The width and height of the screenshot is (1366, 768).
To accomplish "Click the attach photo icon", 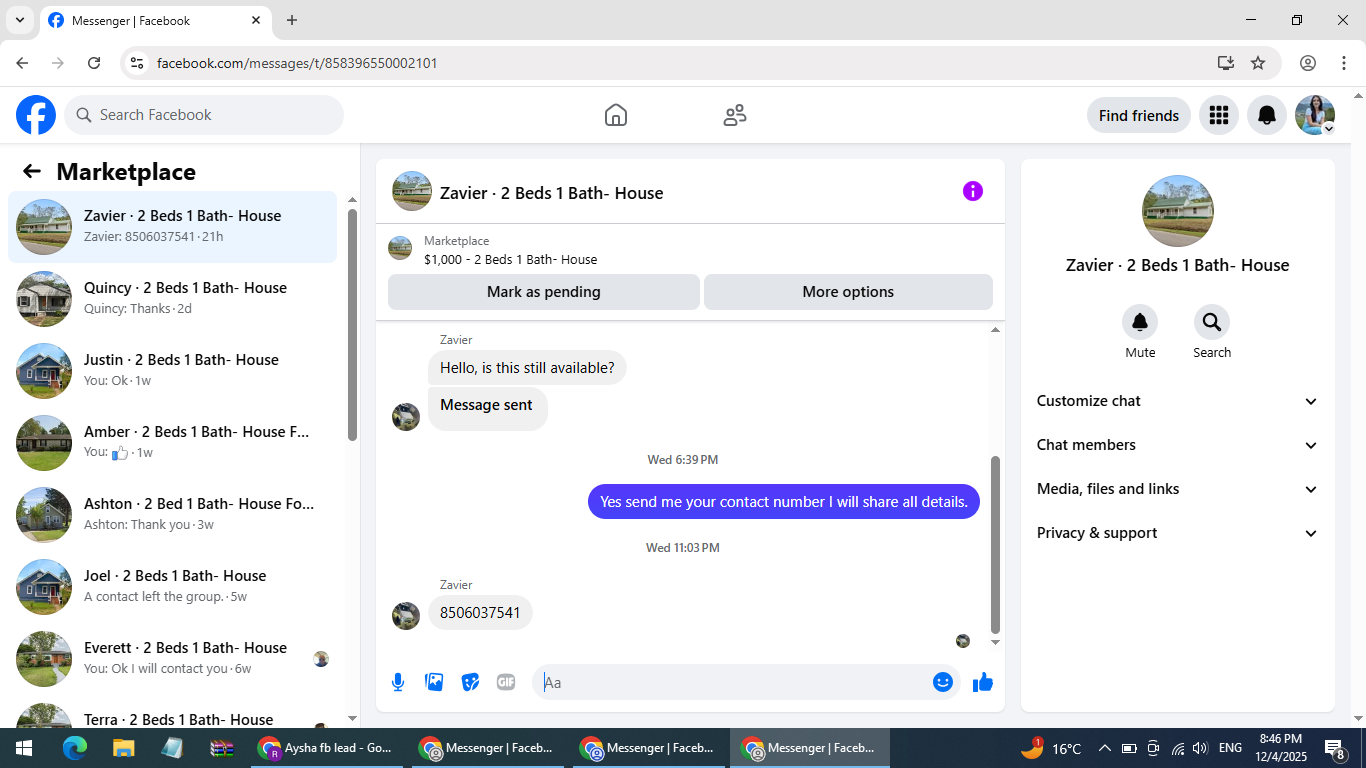I will tap(434, 682).
